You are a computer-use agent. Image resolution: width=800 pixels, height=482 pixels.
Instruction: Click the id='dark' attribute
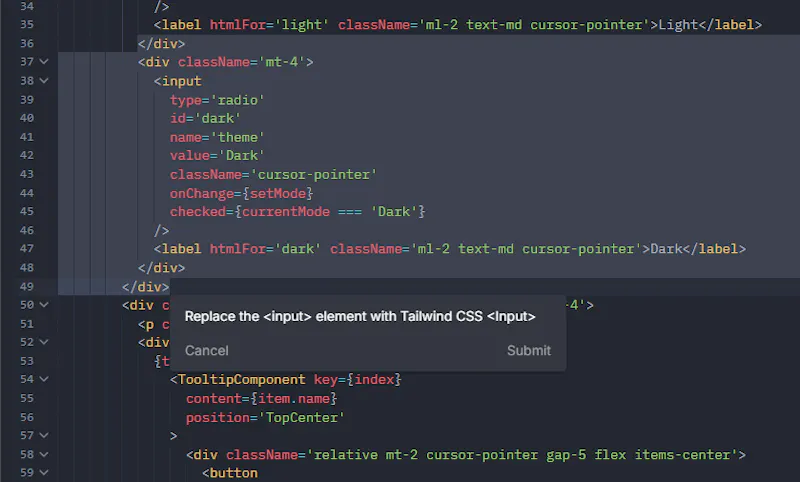click(205, 118)
